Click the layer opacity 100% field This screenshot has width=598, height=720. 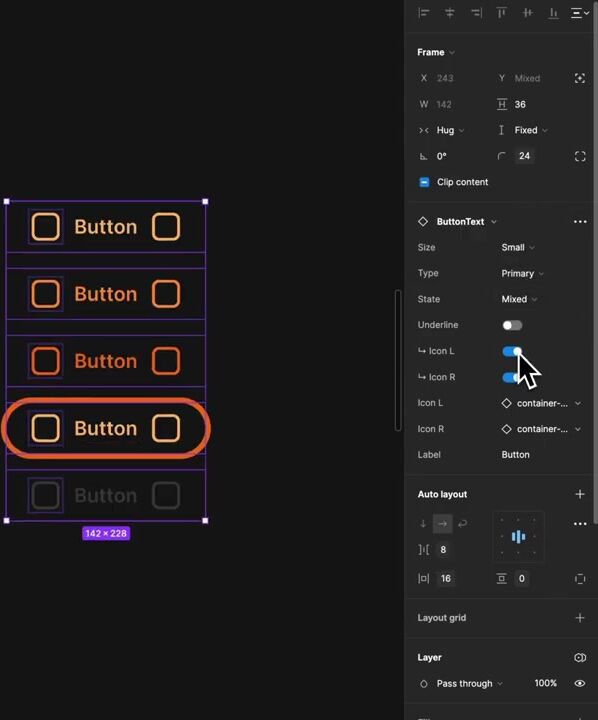click(x=545, y=684)
